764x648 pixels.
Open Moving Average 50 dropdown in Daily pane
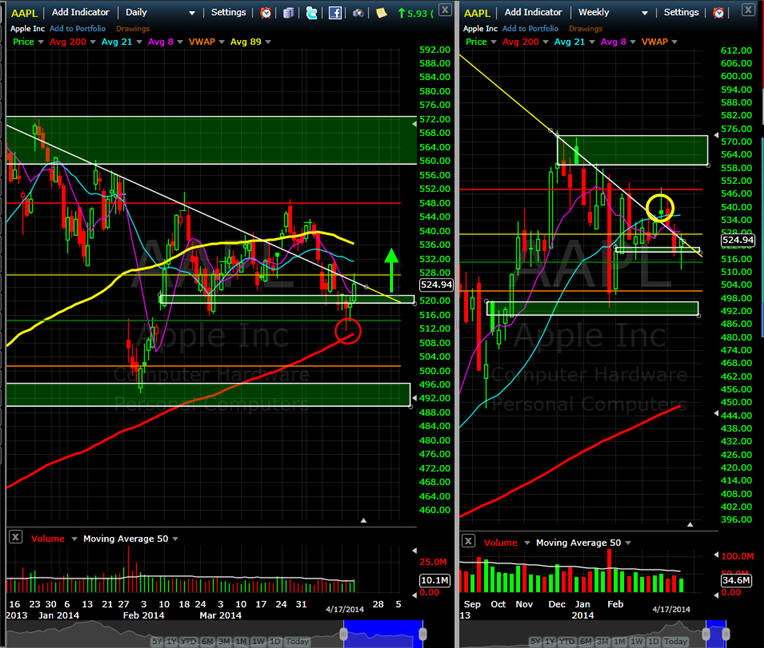[x=175, y=539]
